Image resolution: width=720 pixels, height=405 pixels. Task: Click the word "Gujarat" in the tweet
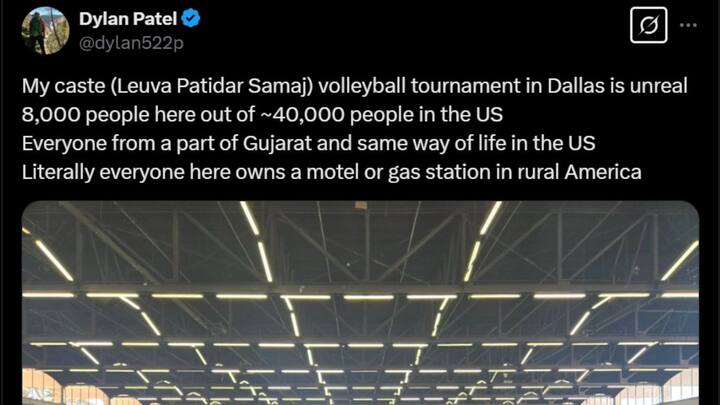click(277, 143)
